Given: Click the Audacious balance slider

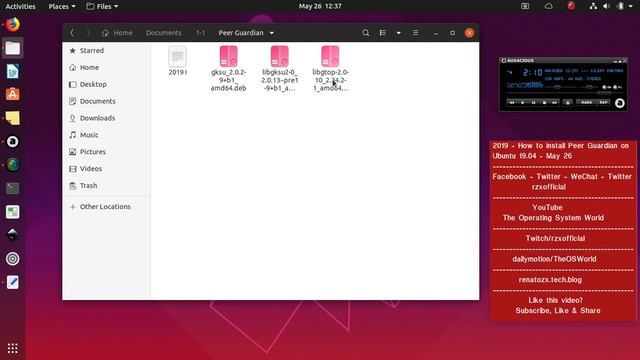Looking at the screenshot, I should click(x=589, y=87).
